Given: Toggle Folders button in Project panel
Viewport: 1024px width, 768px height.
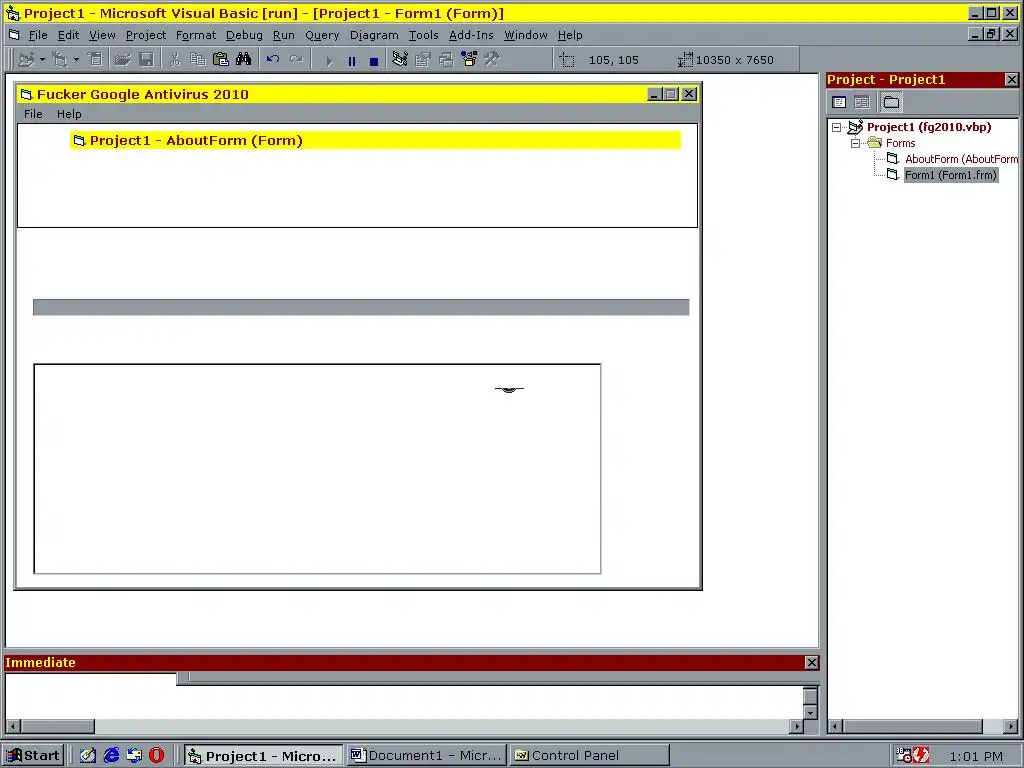Looking at the screenshot, I should pos(891,102).
